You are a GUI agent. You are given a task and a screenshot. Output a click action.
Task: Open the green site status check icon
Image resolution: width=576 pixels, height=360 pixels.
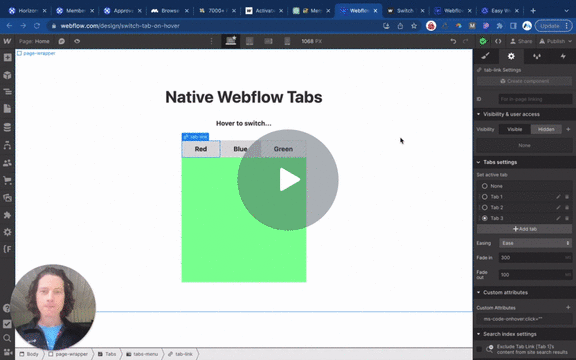pos(483,41)
